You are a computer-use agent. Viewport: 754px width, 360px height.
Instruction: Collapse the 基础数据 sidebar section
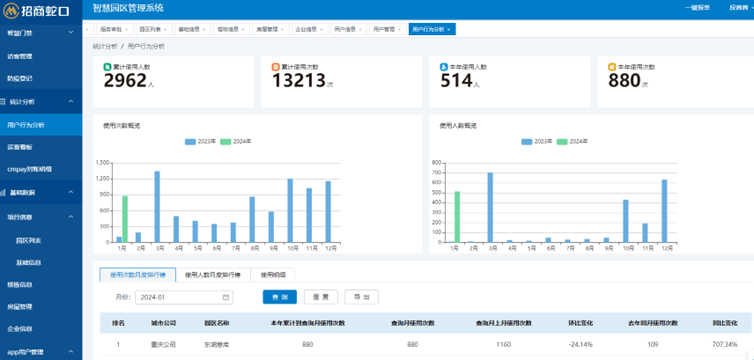pyautogui.click(x=71, y=192)
